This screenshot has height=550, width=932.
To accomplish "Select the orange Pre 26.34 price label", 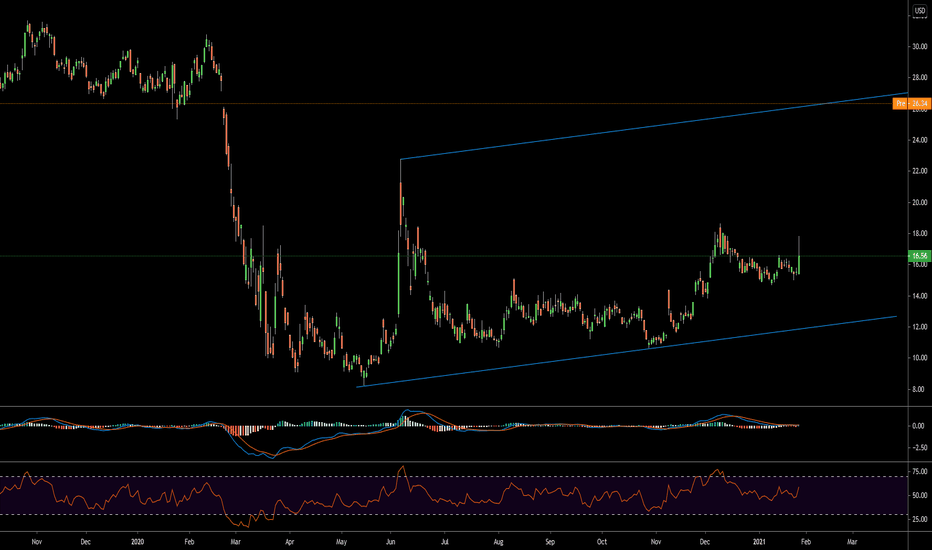I will coord(911,103).
